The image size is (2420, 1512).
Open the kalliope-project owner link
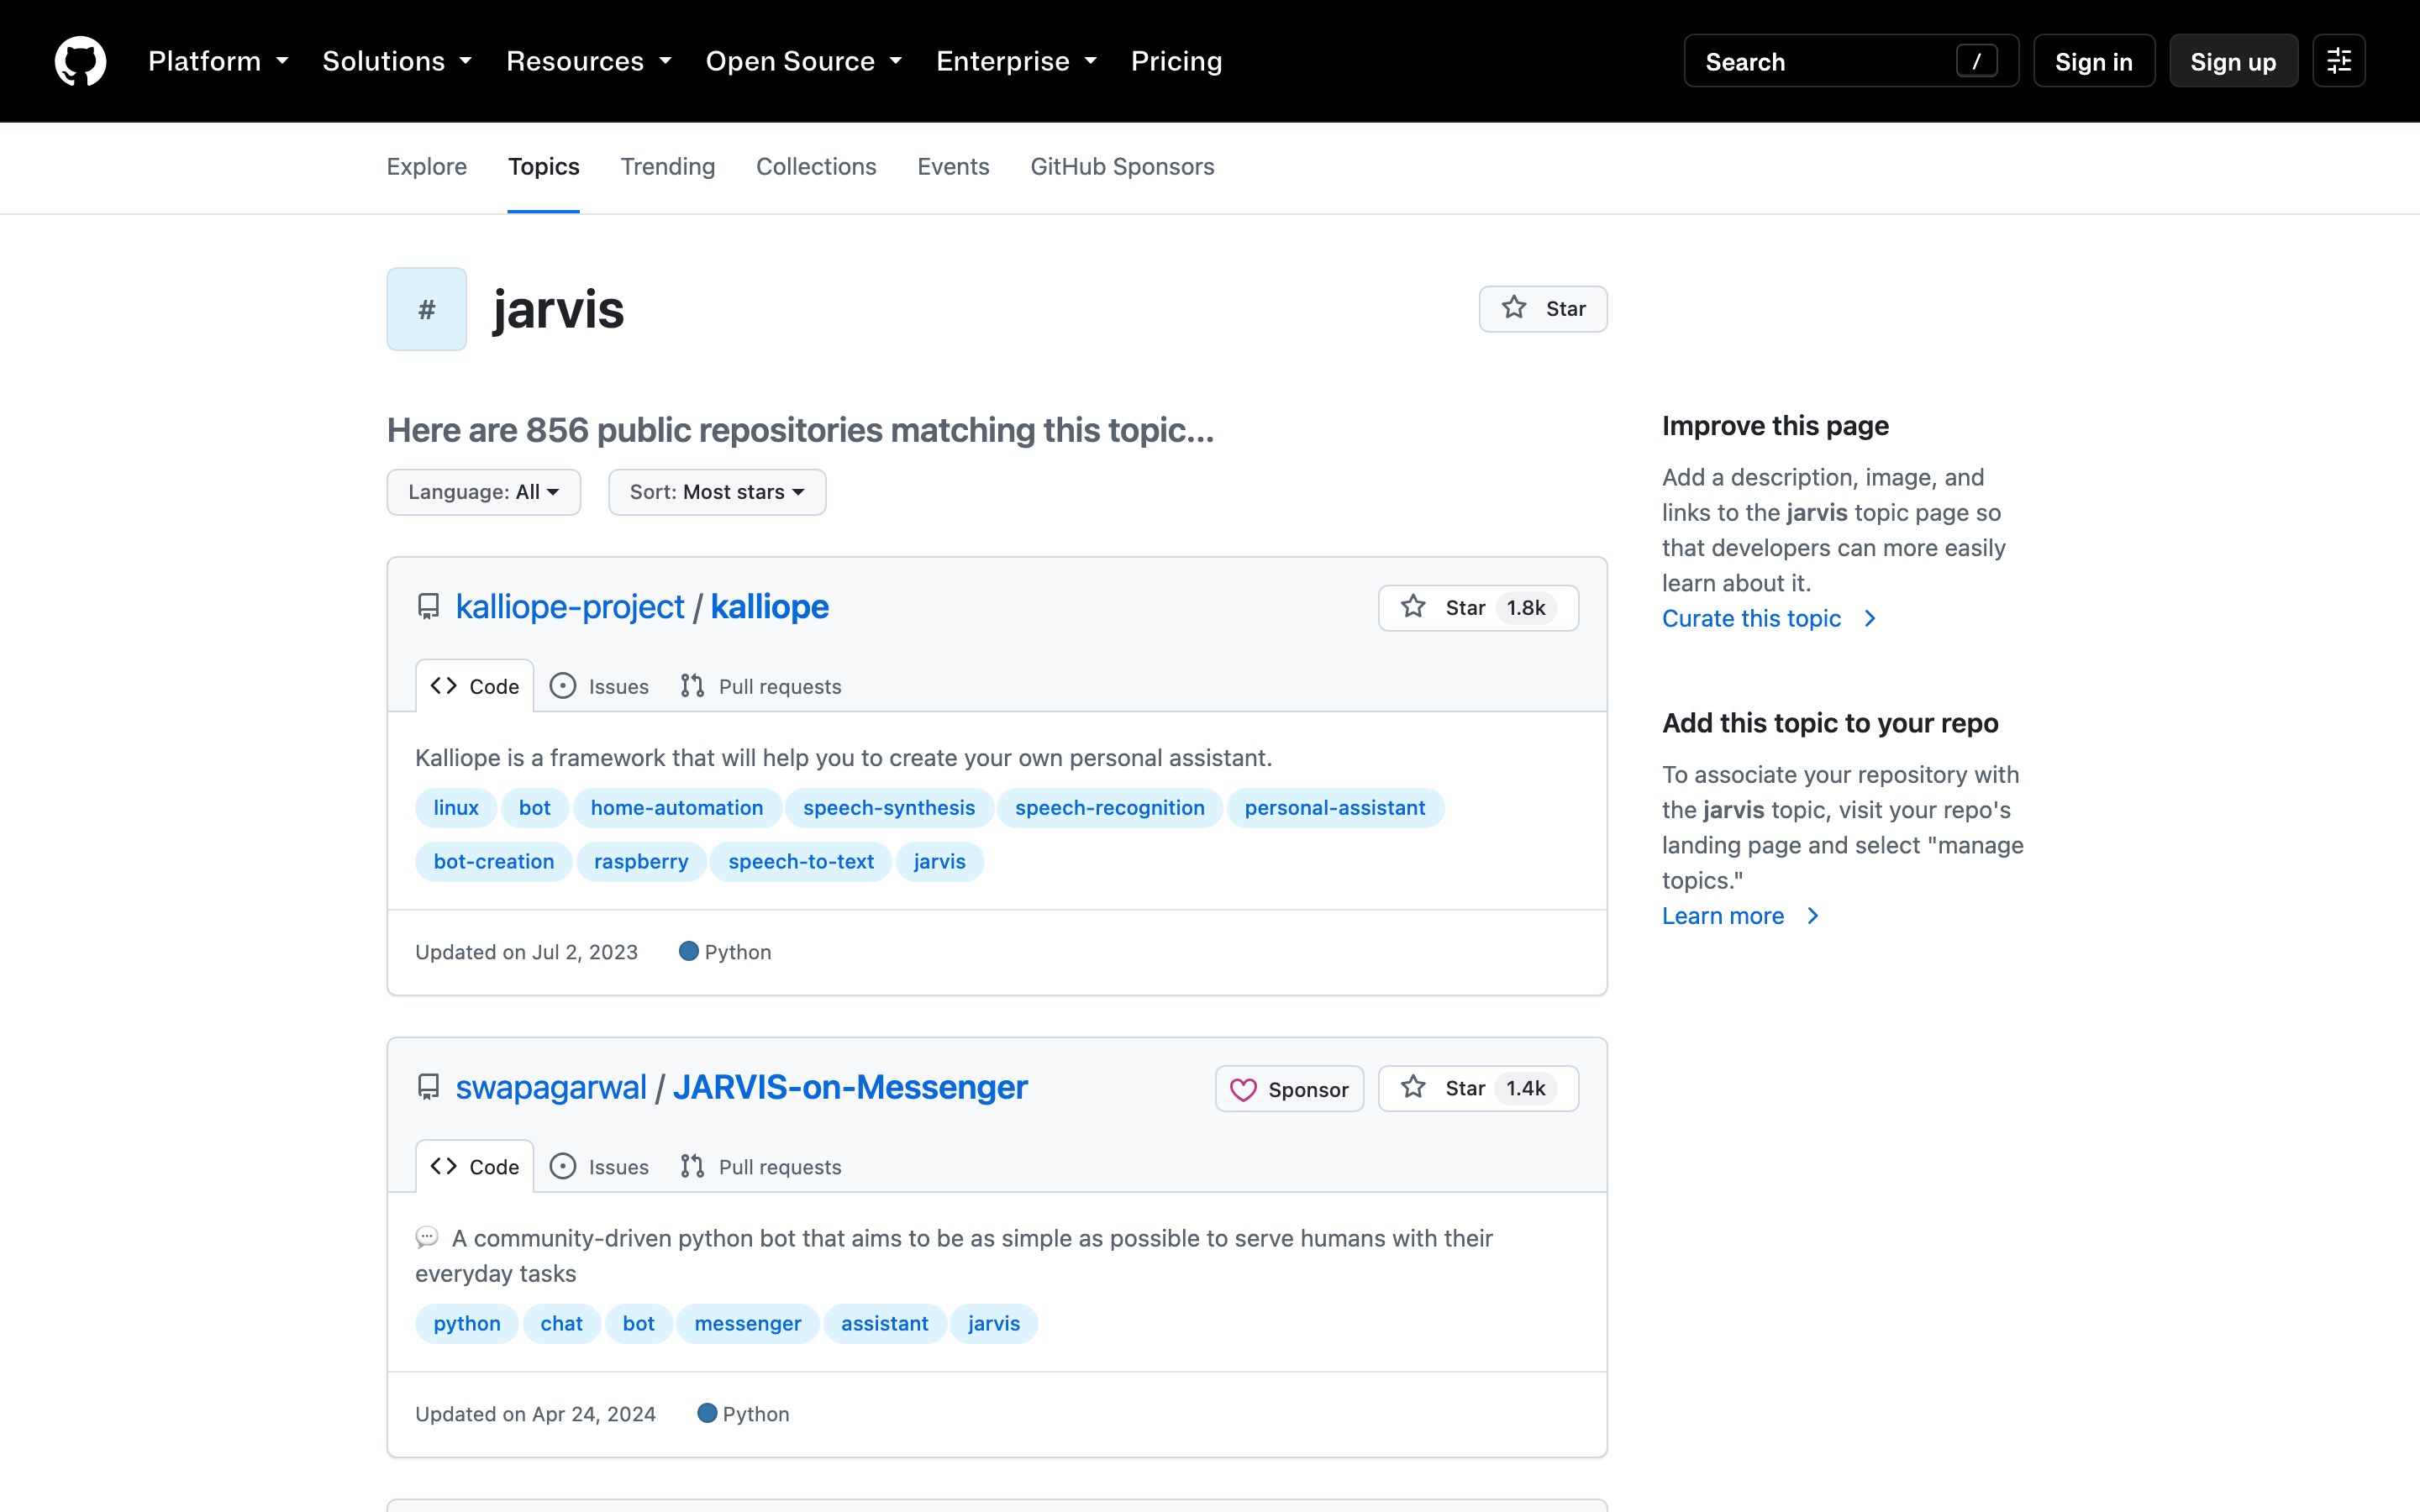[x=570, y=607]
